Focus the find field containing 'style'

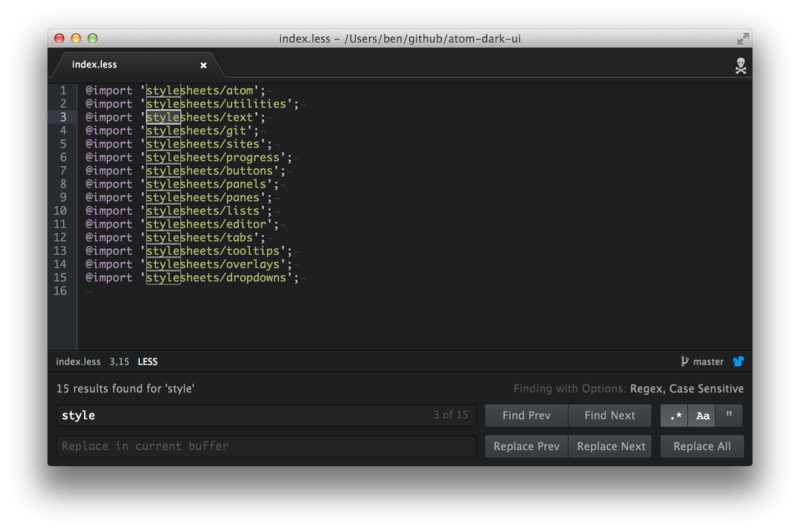click(x=240, y=416)
